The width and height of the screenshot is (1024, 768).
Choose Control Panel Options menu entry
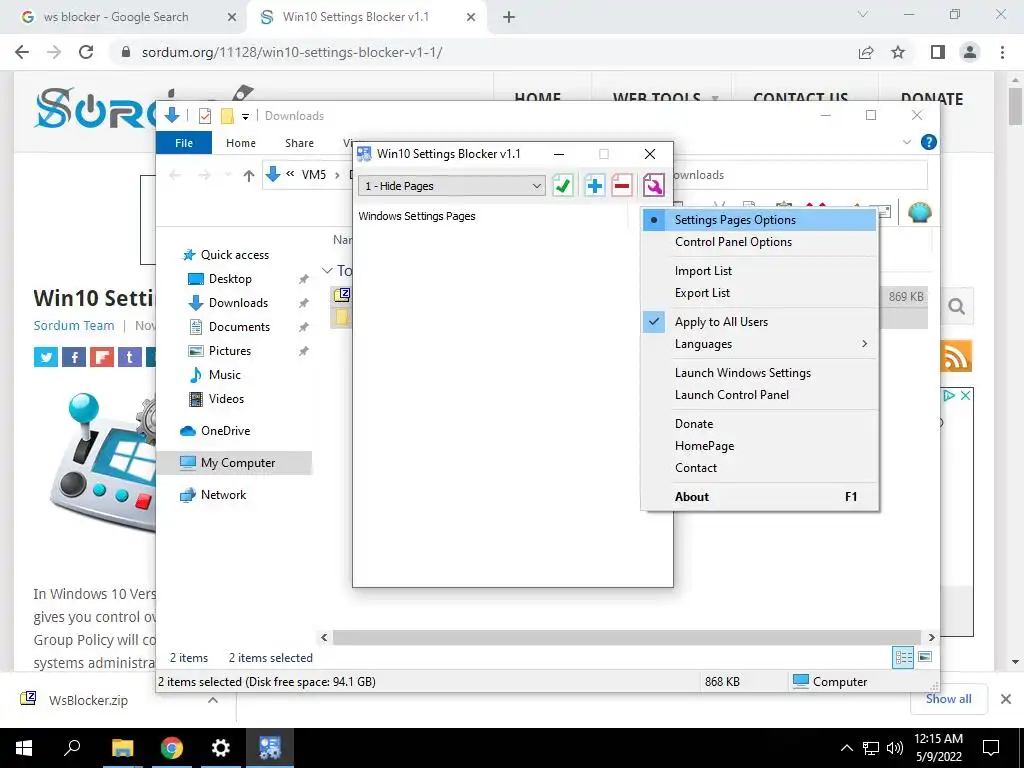[759, 242]
